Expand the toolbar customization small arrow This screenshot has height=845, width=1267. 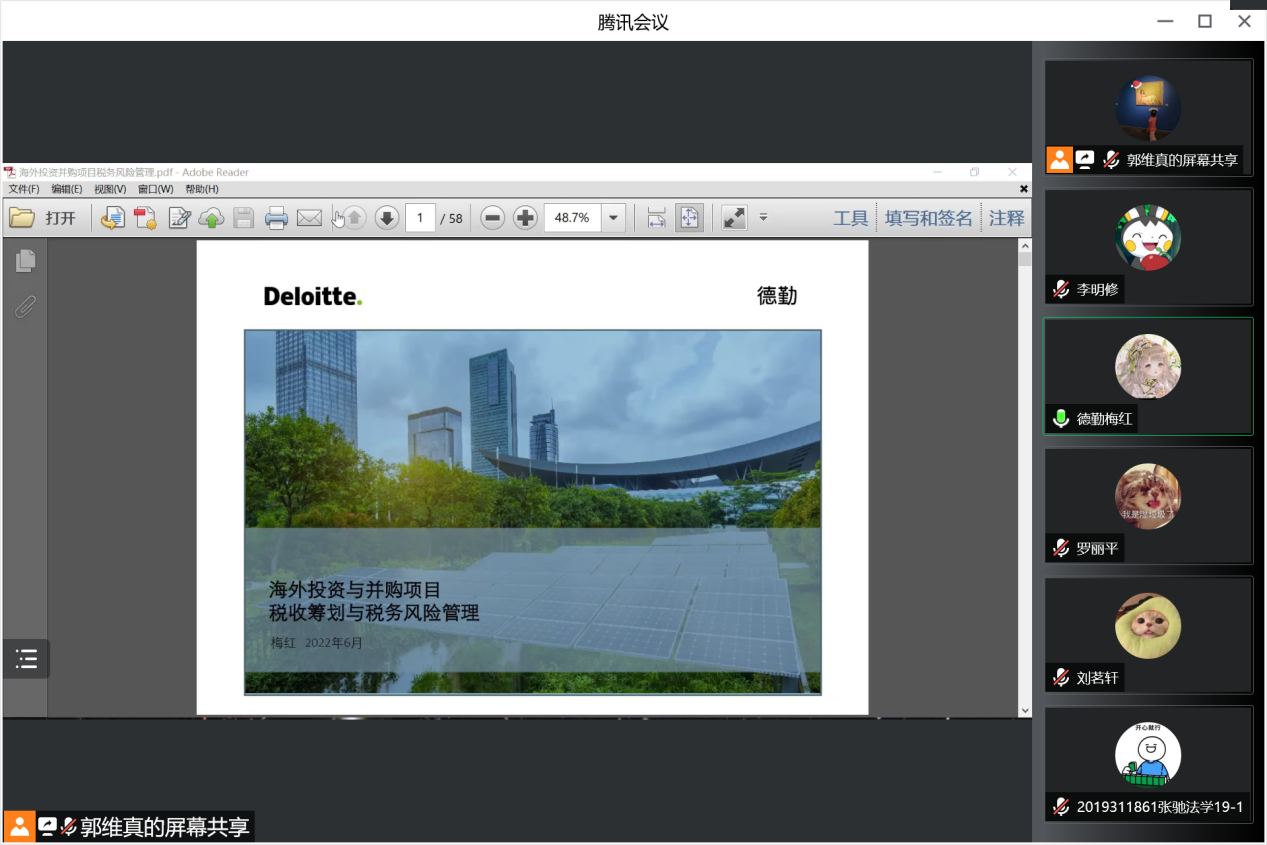763,218
